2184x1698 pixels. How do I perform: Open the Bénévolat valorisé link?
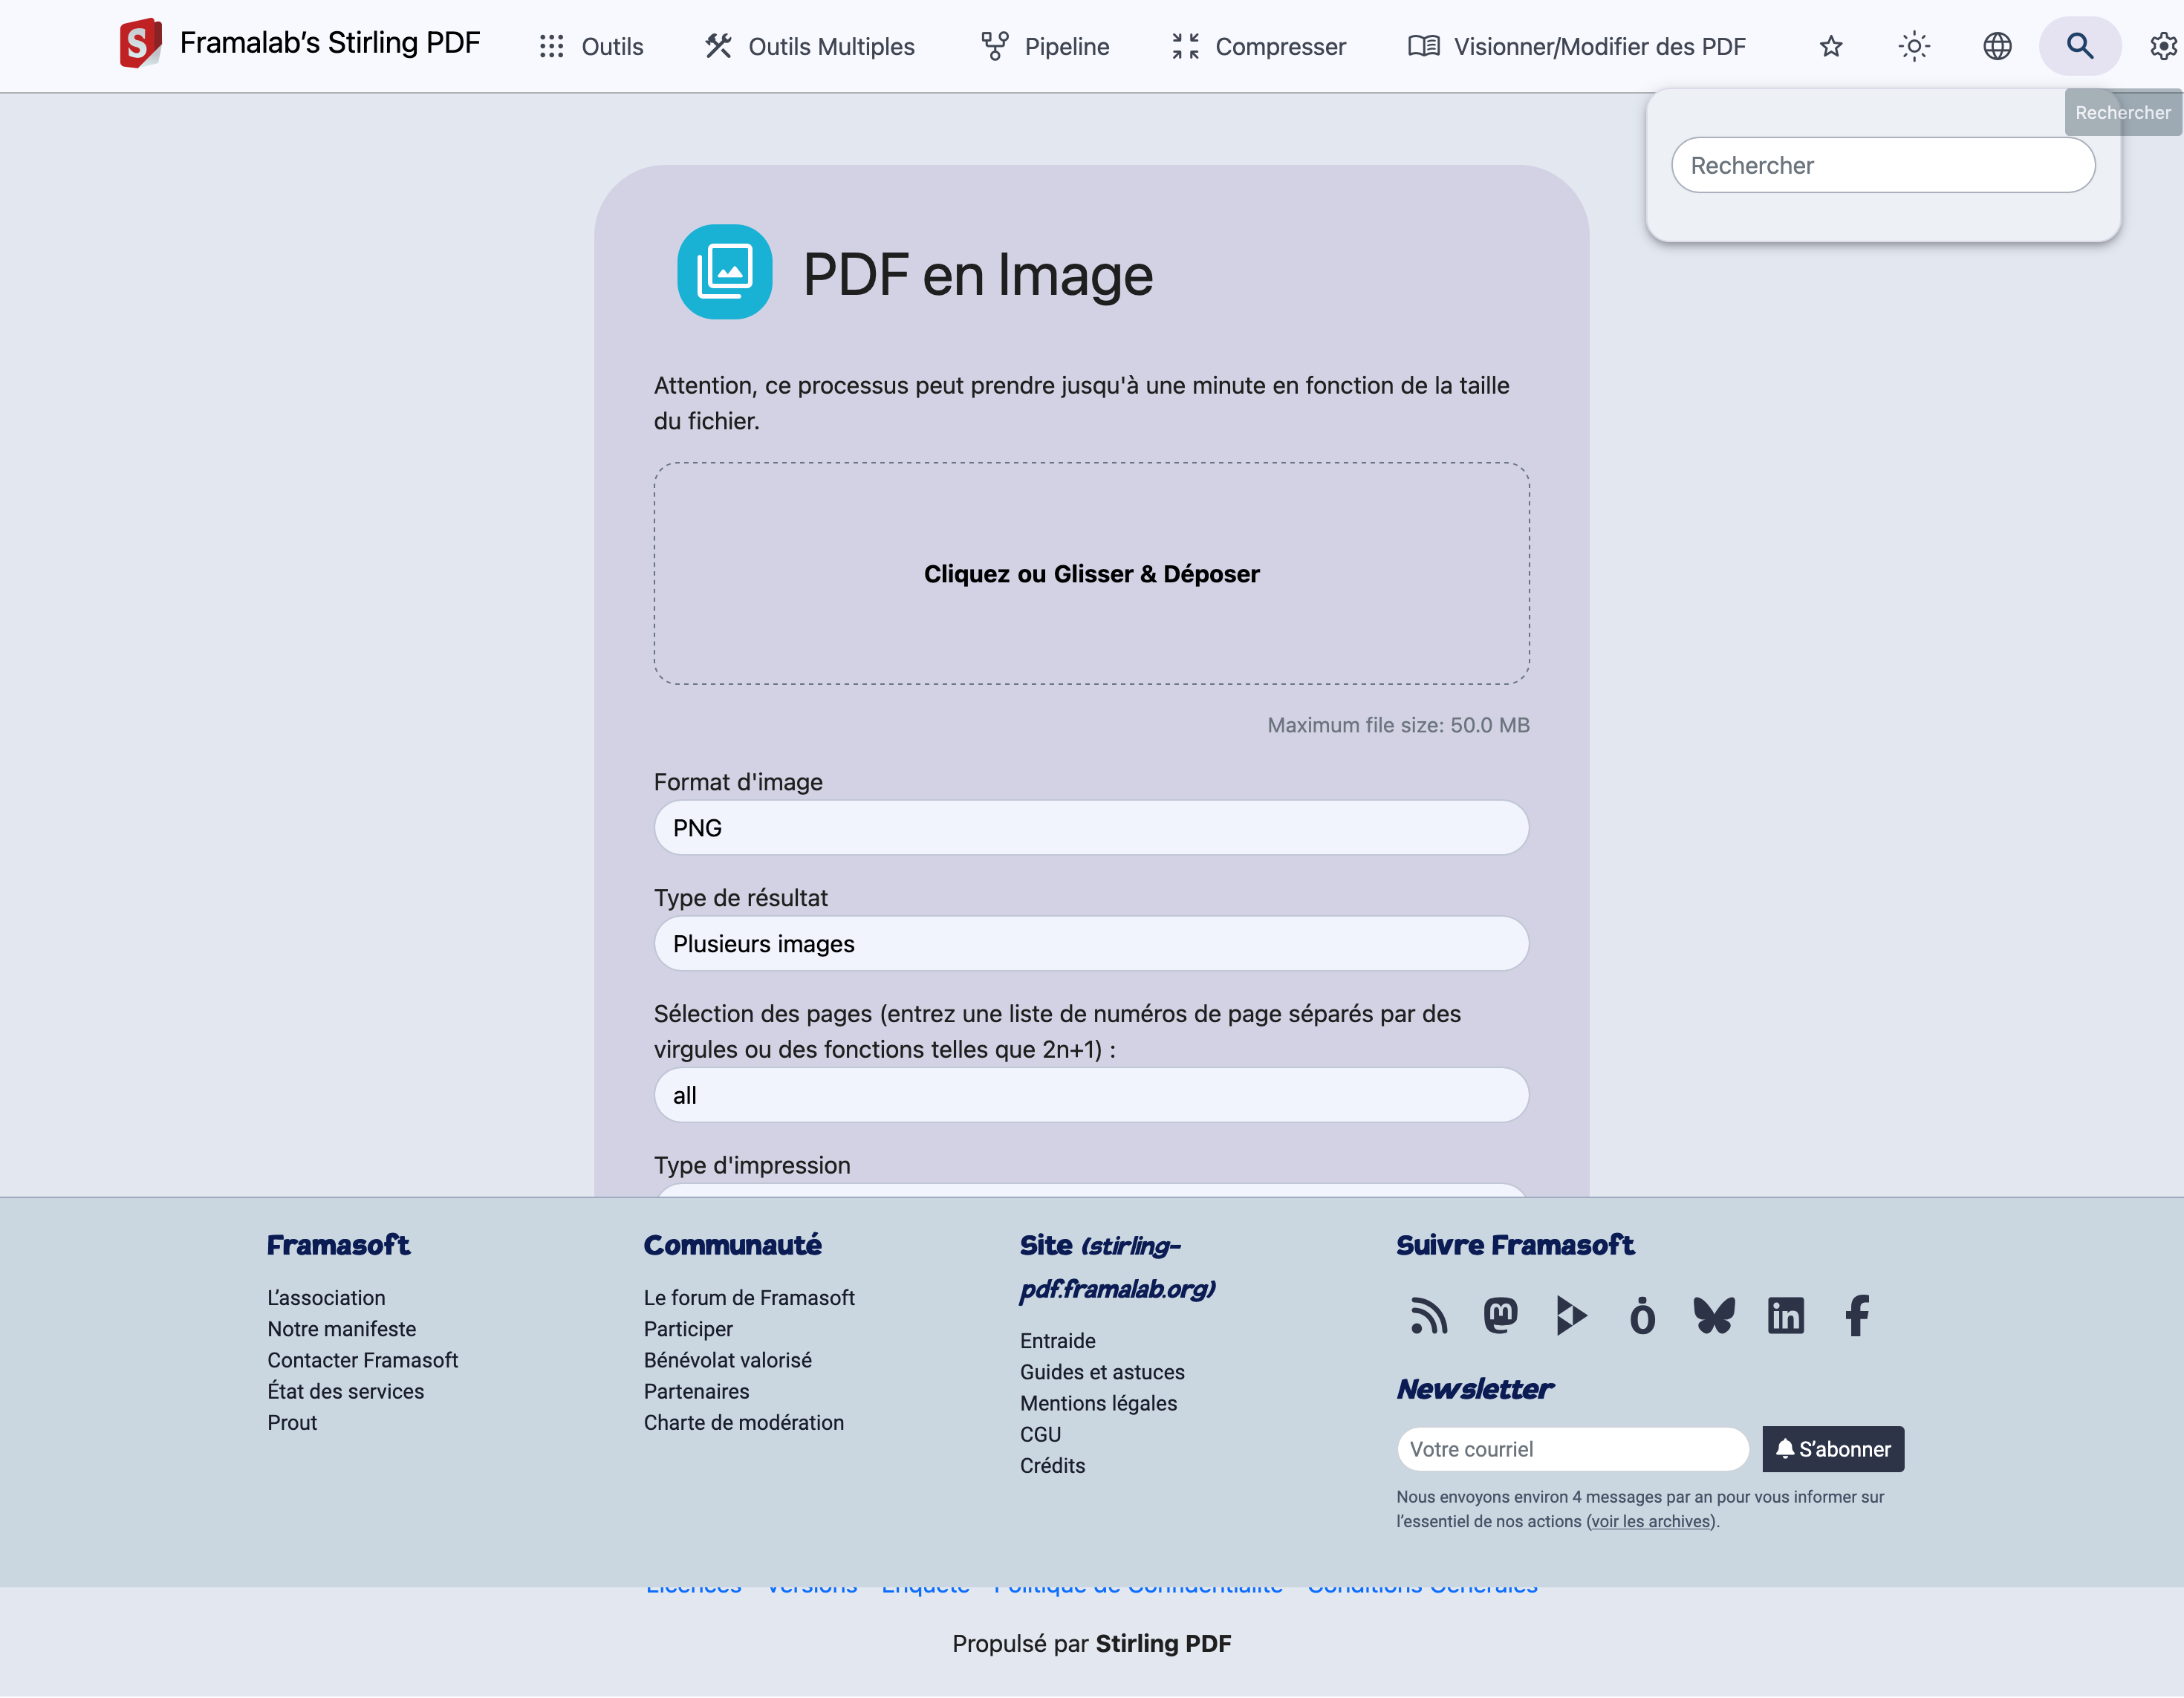(x=728, y=1360)
